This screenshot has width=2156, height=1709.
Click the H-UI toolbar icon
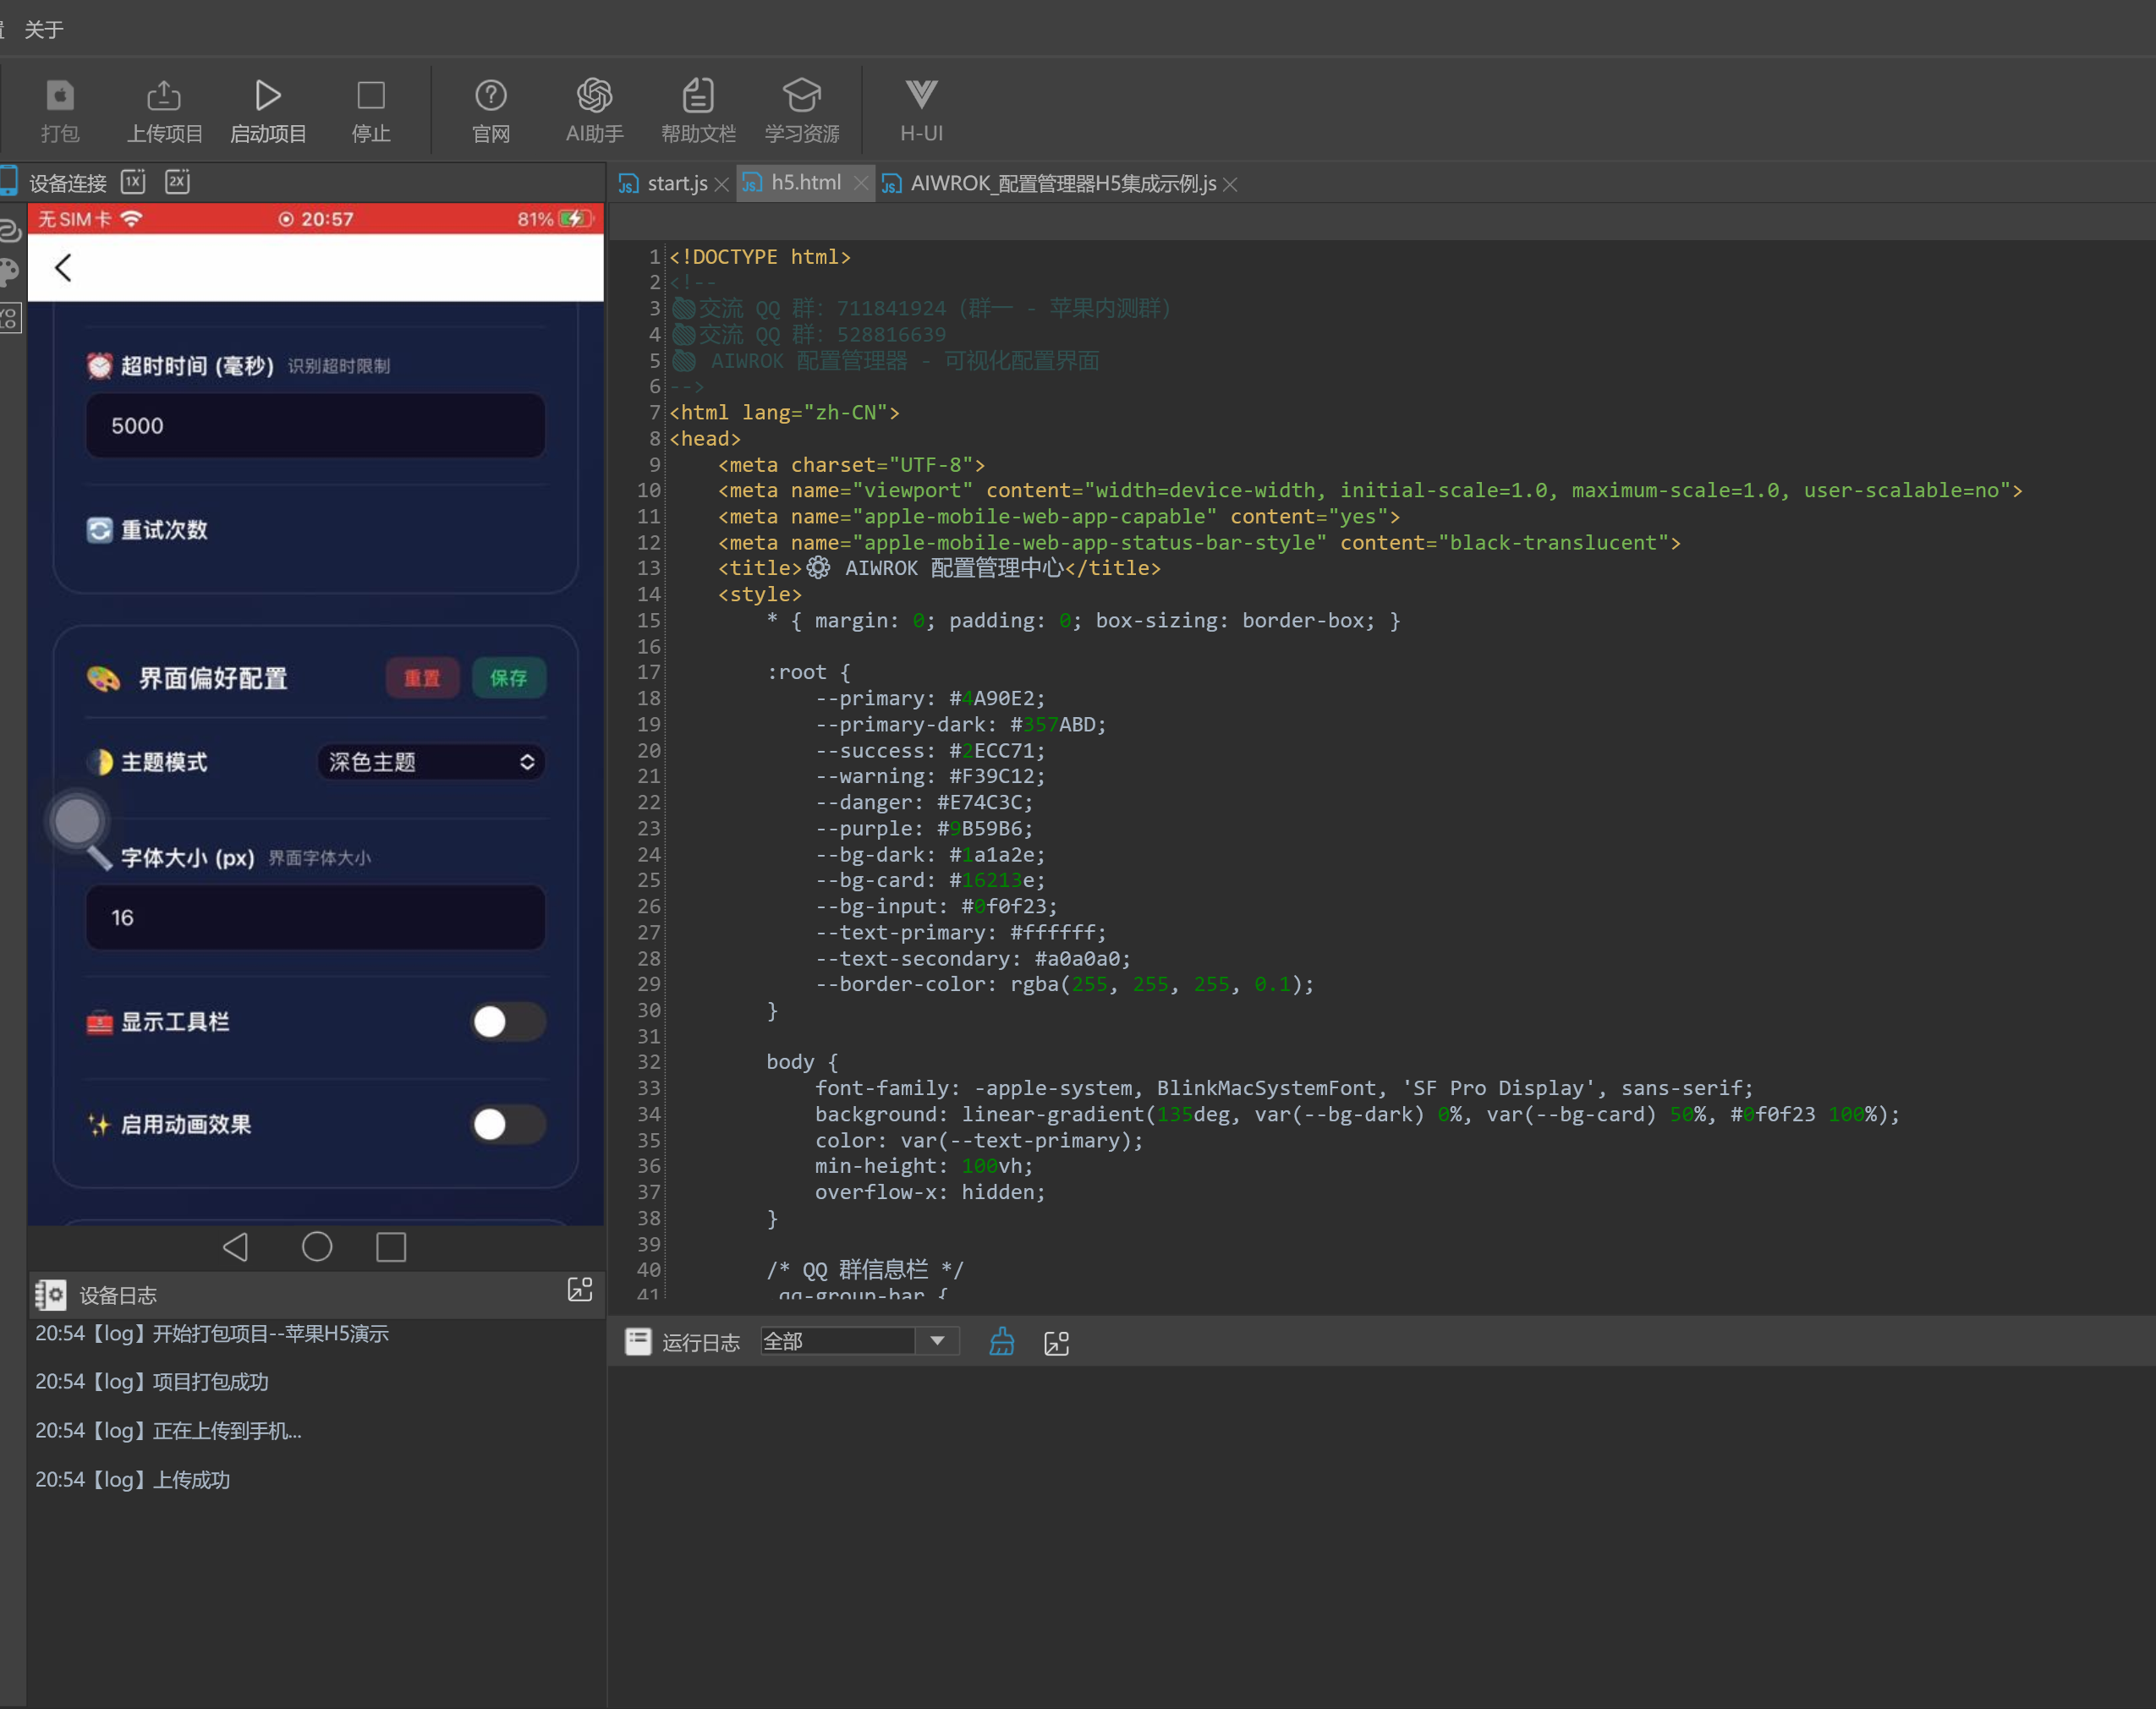click(x=920, y=96)
